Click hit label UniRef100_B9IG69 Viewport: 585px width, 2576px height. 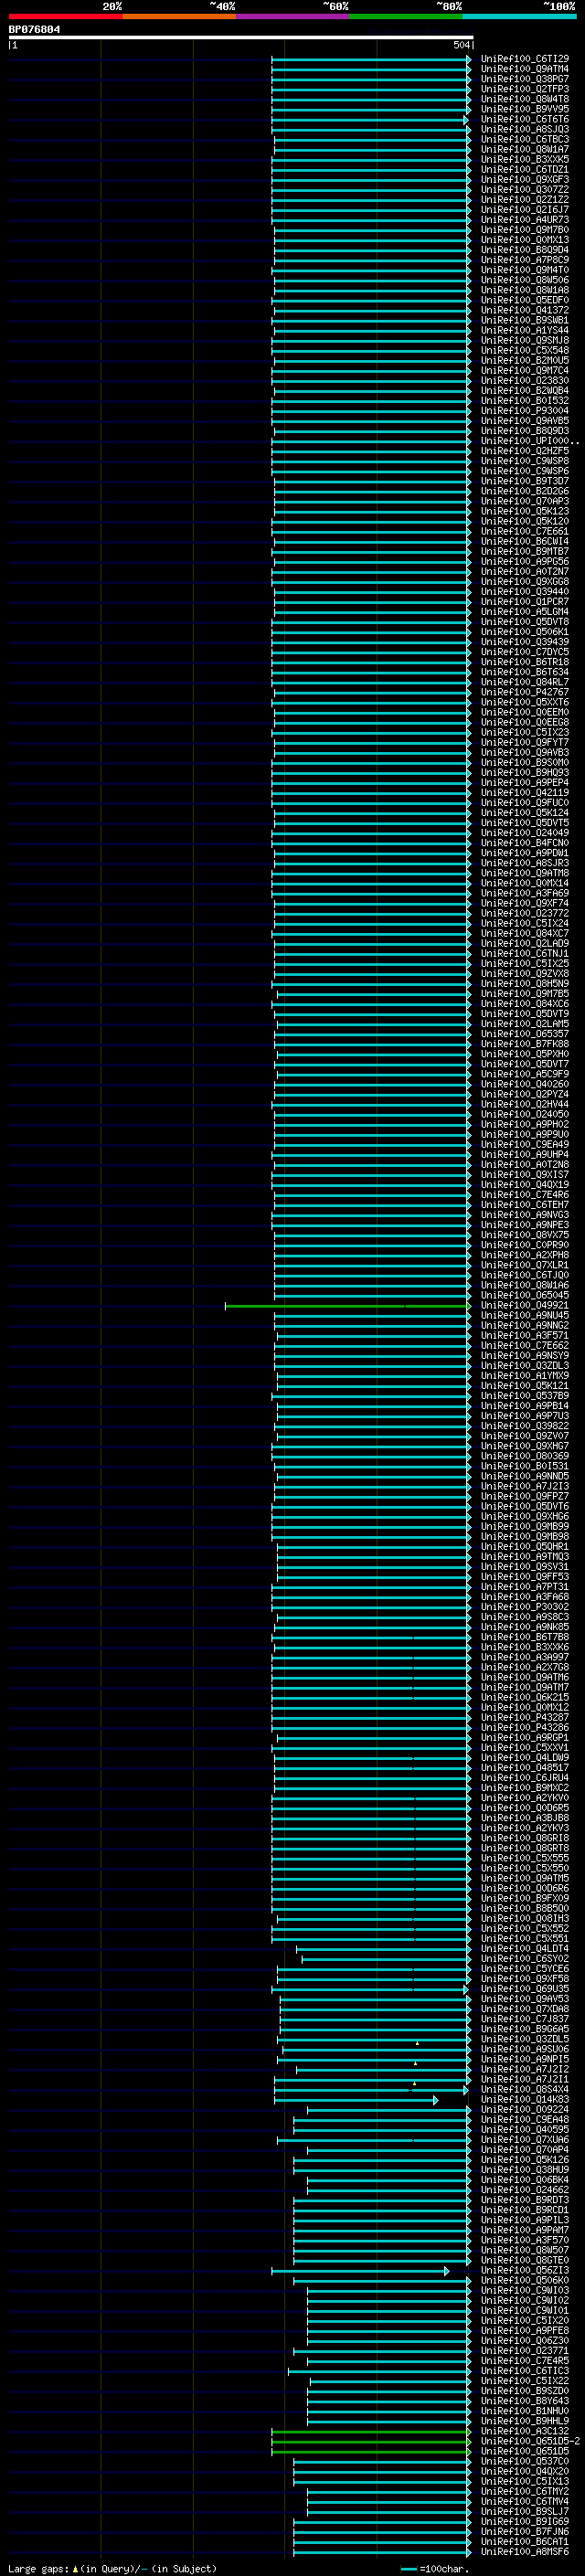(525, 2521)
